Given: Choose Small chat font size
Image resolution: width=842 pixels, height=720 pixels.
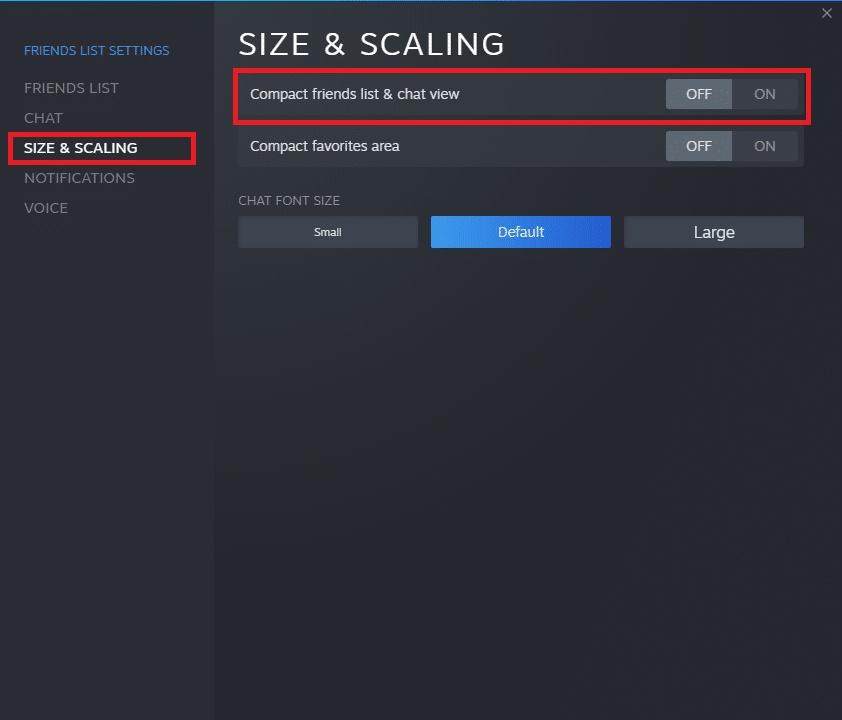Looking at the screenshot, I should [x=328, y=232].
